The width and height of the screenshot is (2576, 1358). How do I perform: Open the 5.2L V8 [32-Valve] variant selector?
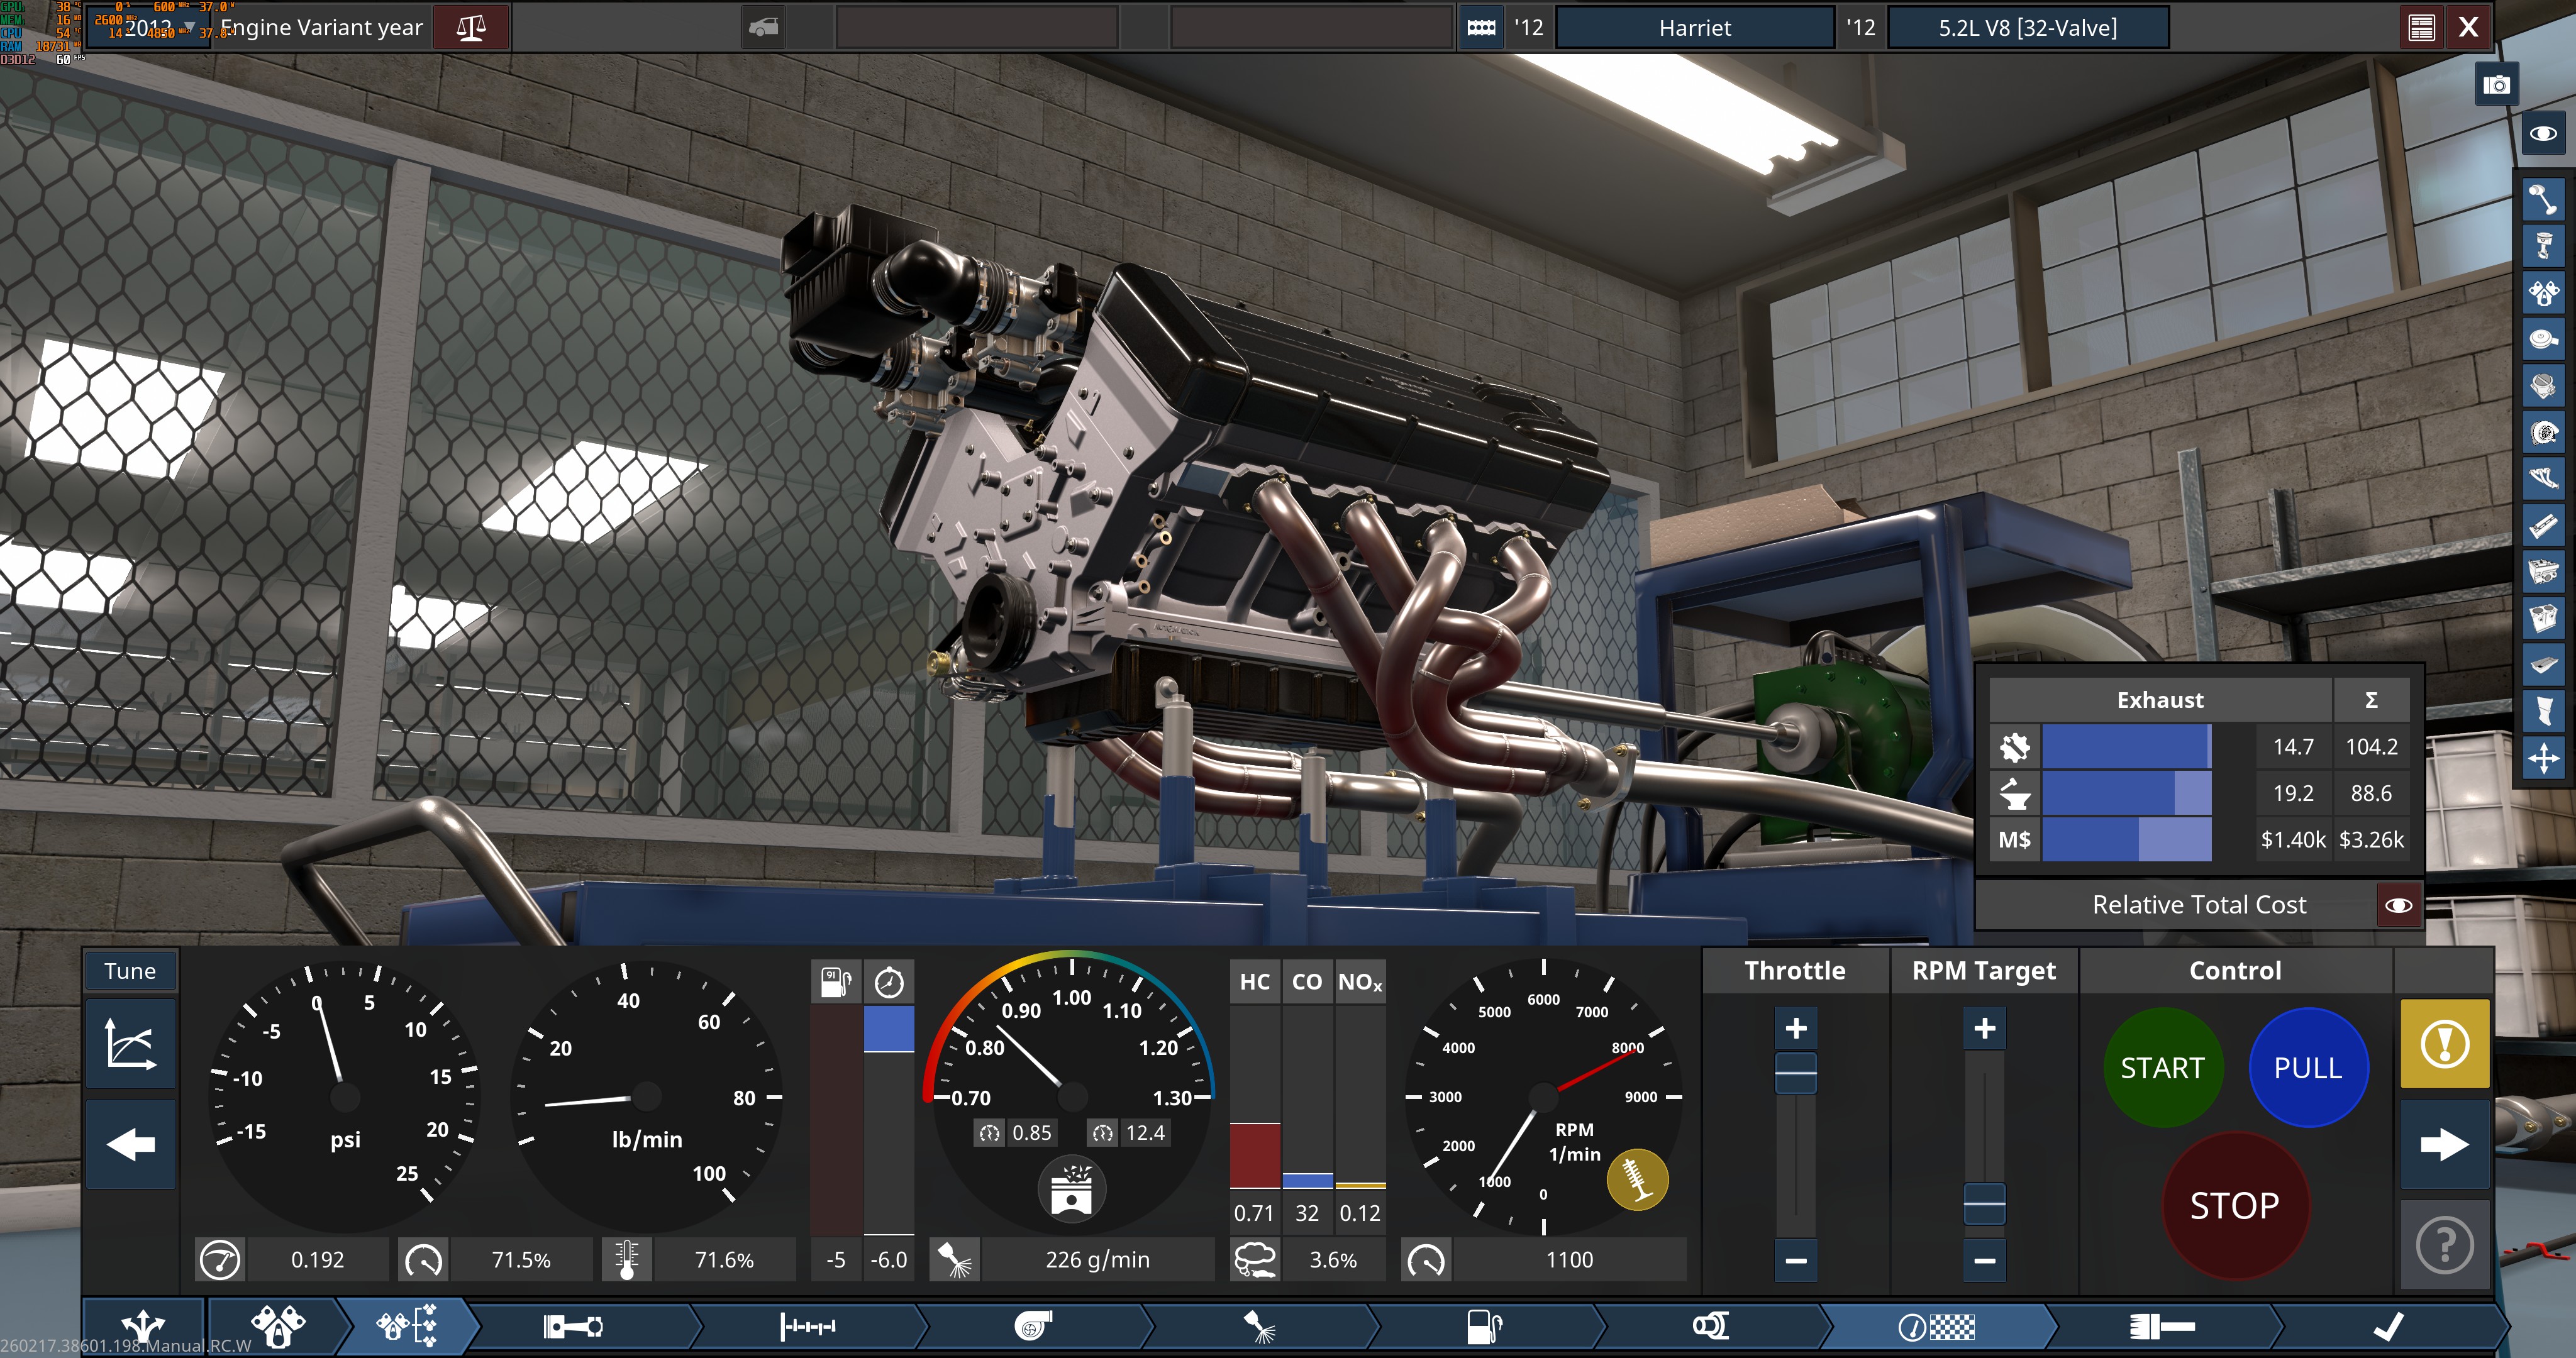pyautogui.click(x=2027, y=28)
